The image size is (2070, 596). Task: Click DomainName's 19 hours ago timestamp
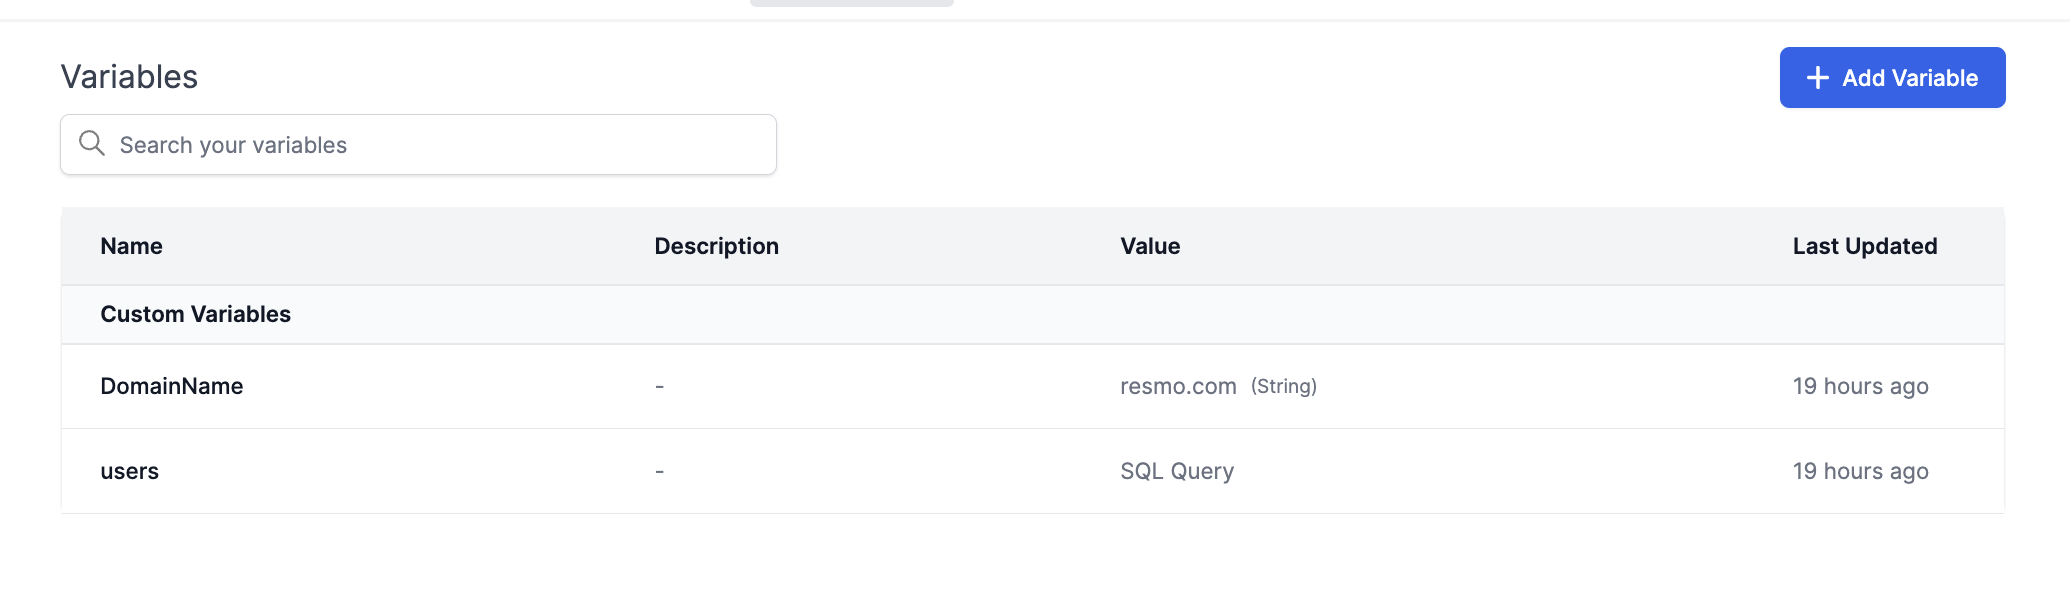coord(1860,386)
